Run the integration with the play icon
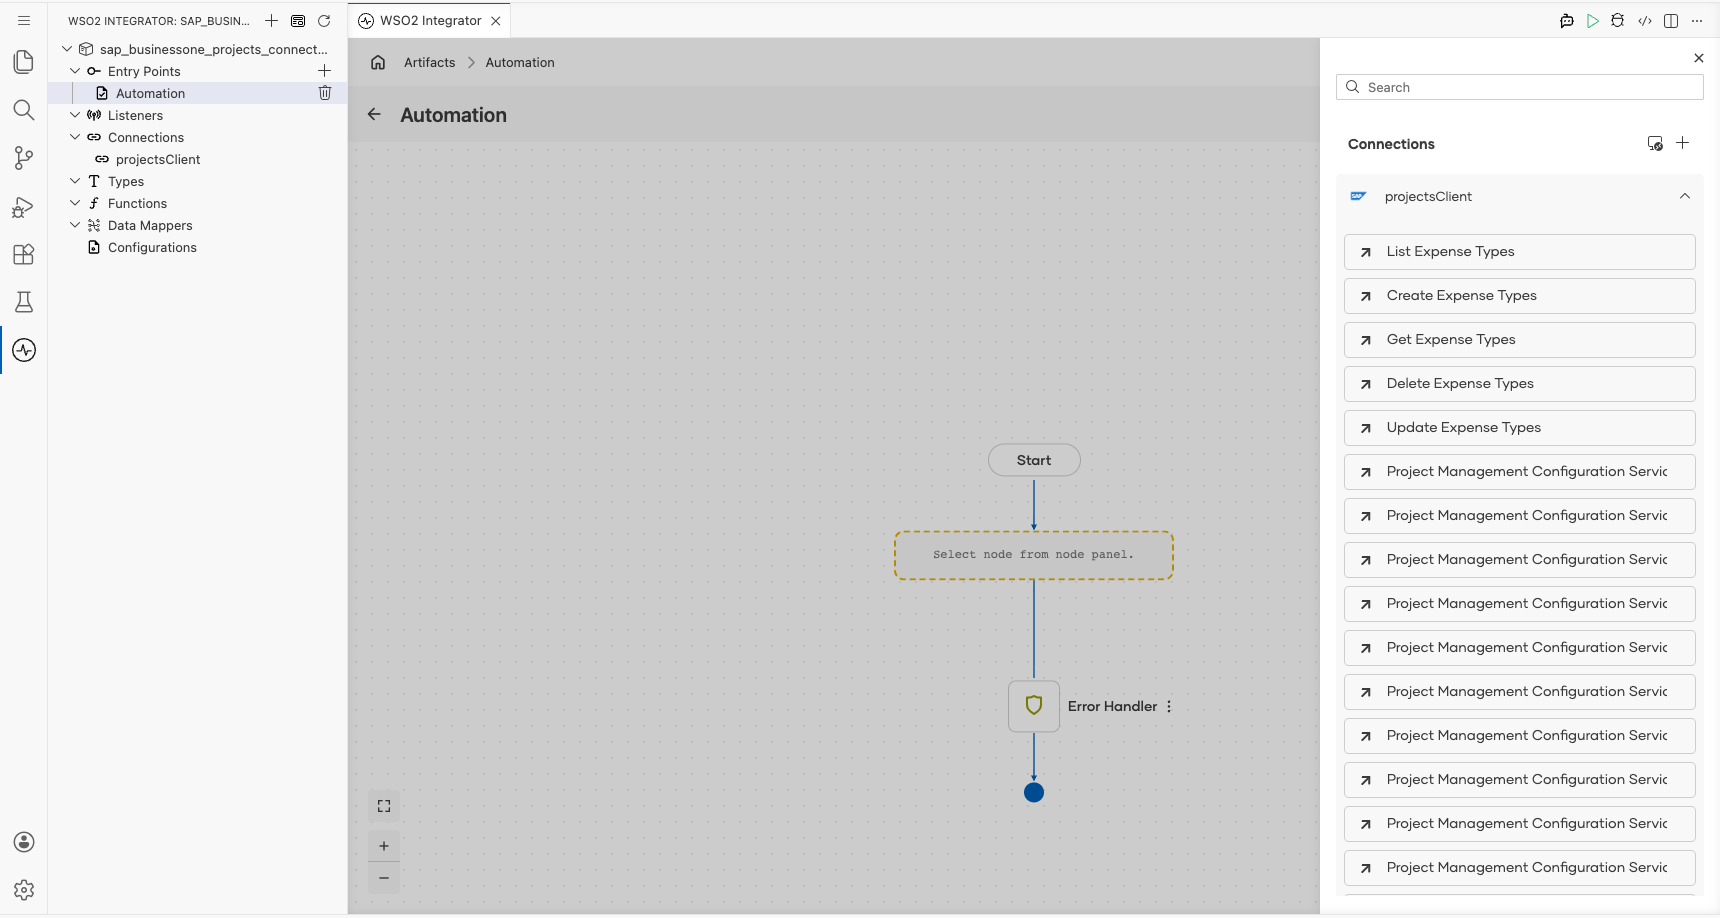Screen dimensions: 1720x918 (1593, 21)
